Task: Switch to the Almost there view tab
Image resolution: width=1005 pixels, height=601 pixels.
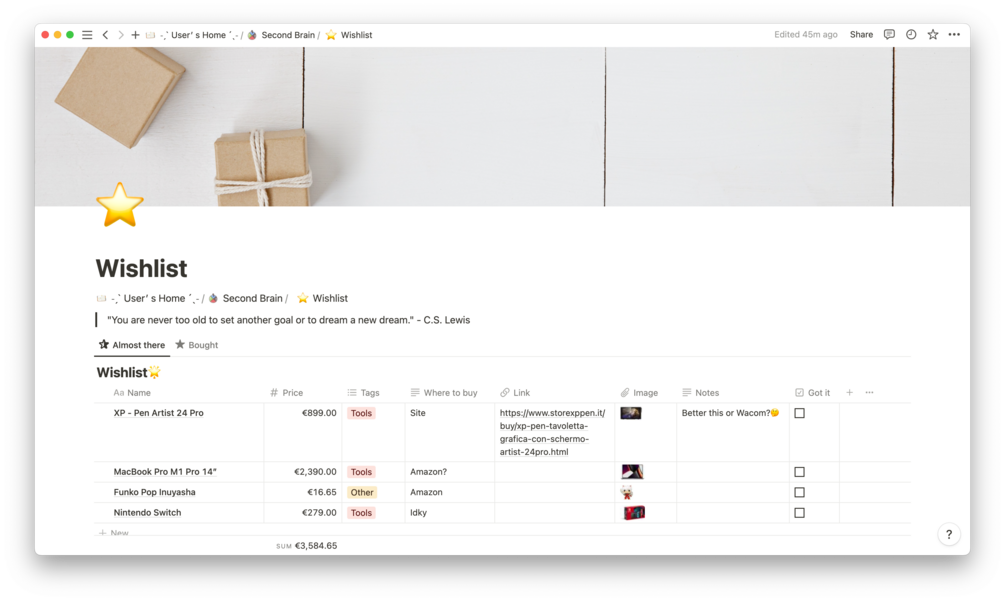Action: [x=132, y=345]
